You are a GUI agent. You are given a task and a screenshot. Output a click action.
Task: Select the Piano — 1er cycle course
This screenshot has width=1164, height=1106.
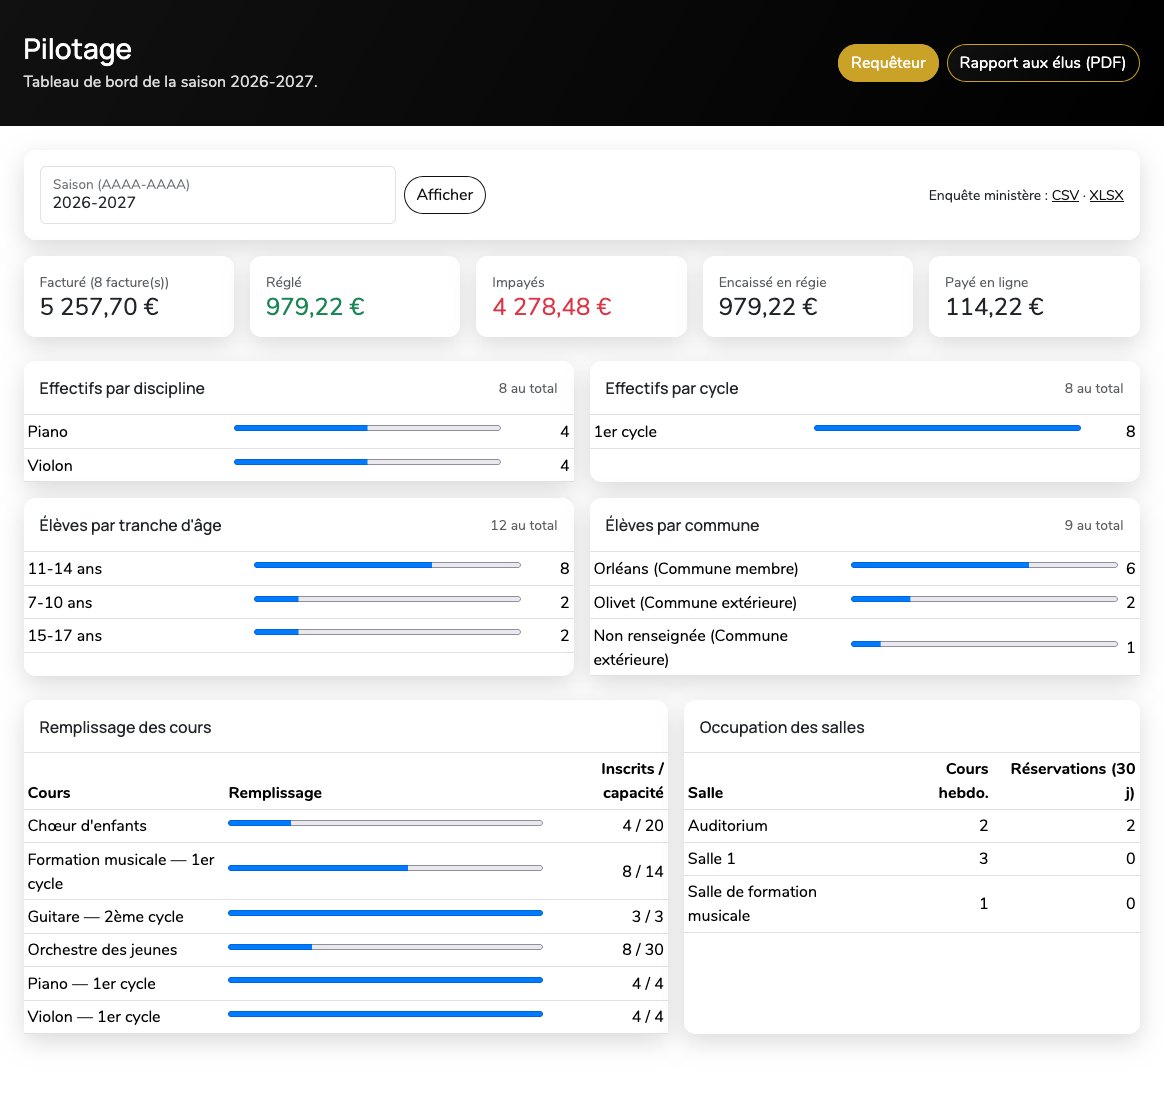[x=91, y=984]
